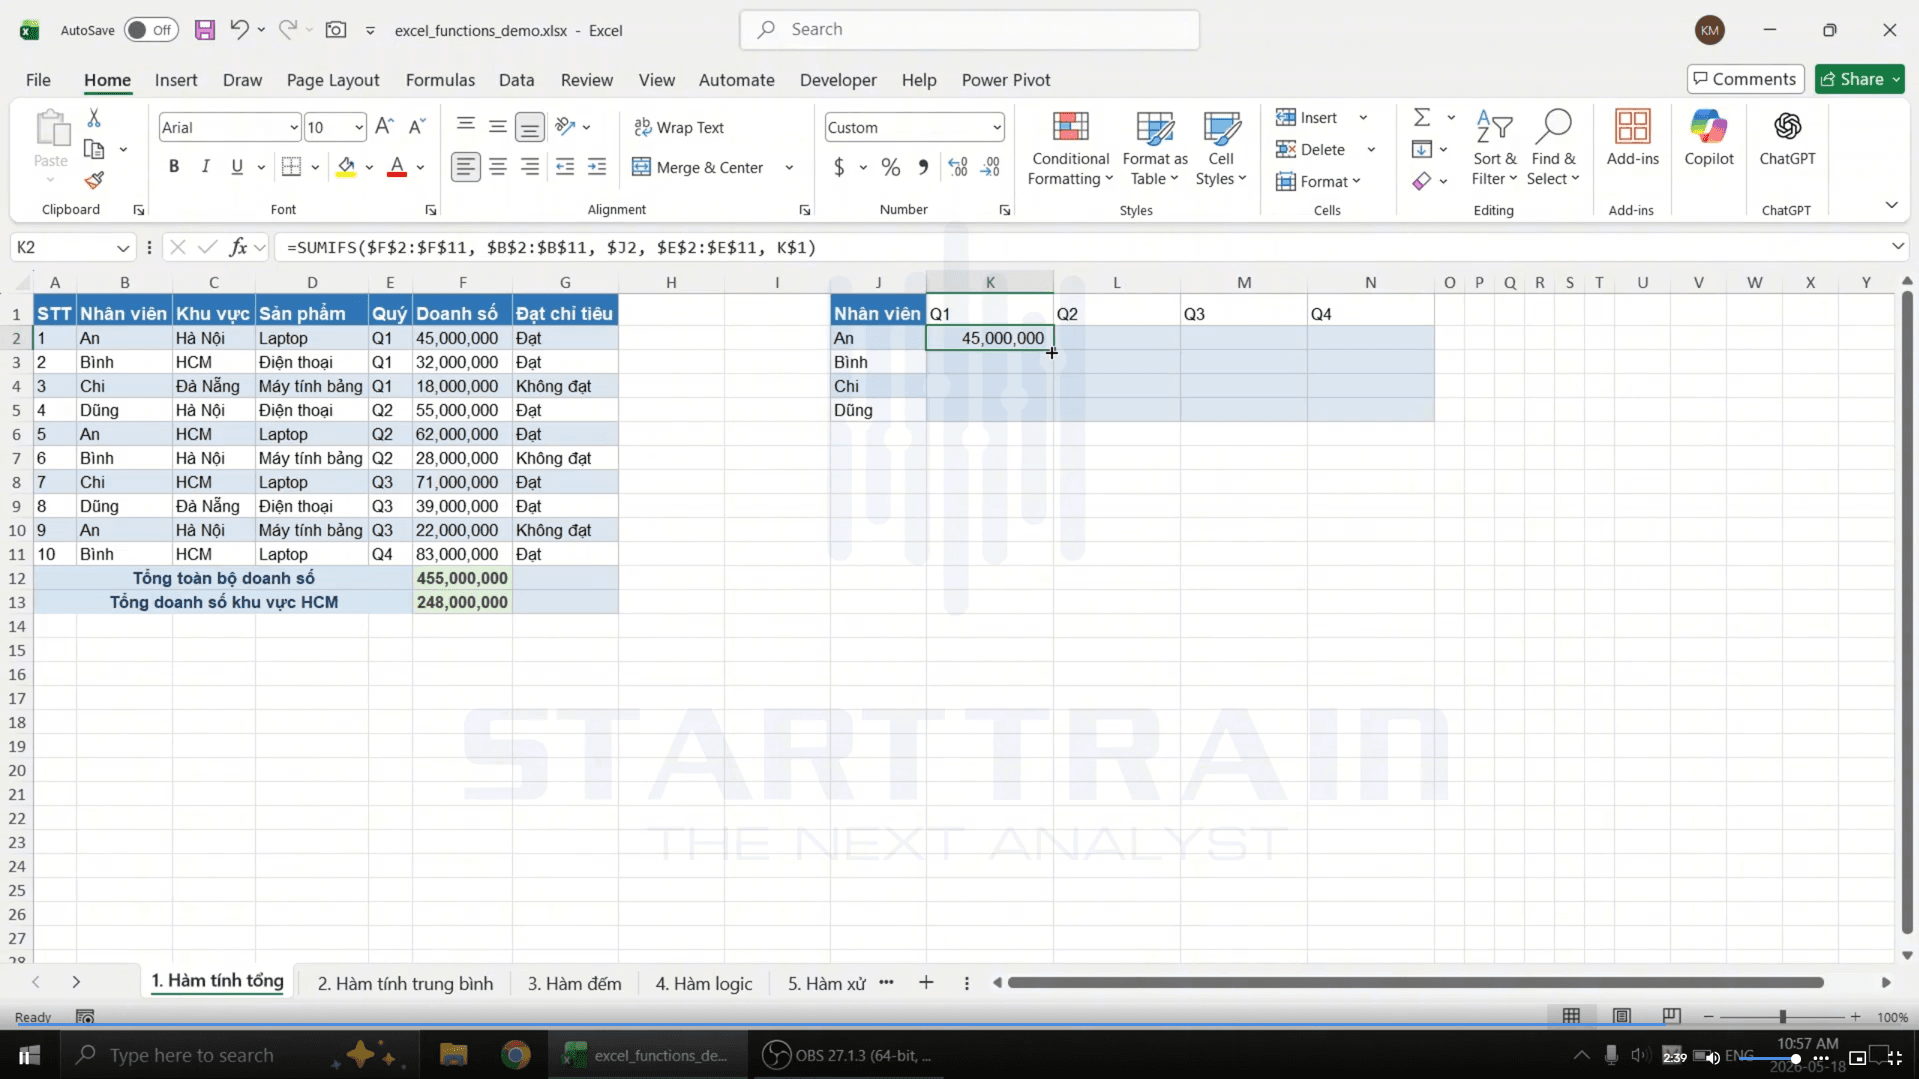
Task: Expand the Name Box dropdown arrow
Action: tap(122, 247)
